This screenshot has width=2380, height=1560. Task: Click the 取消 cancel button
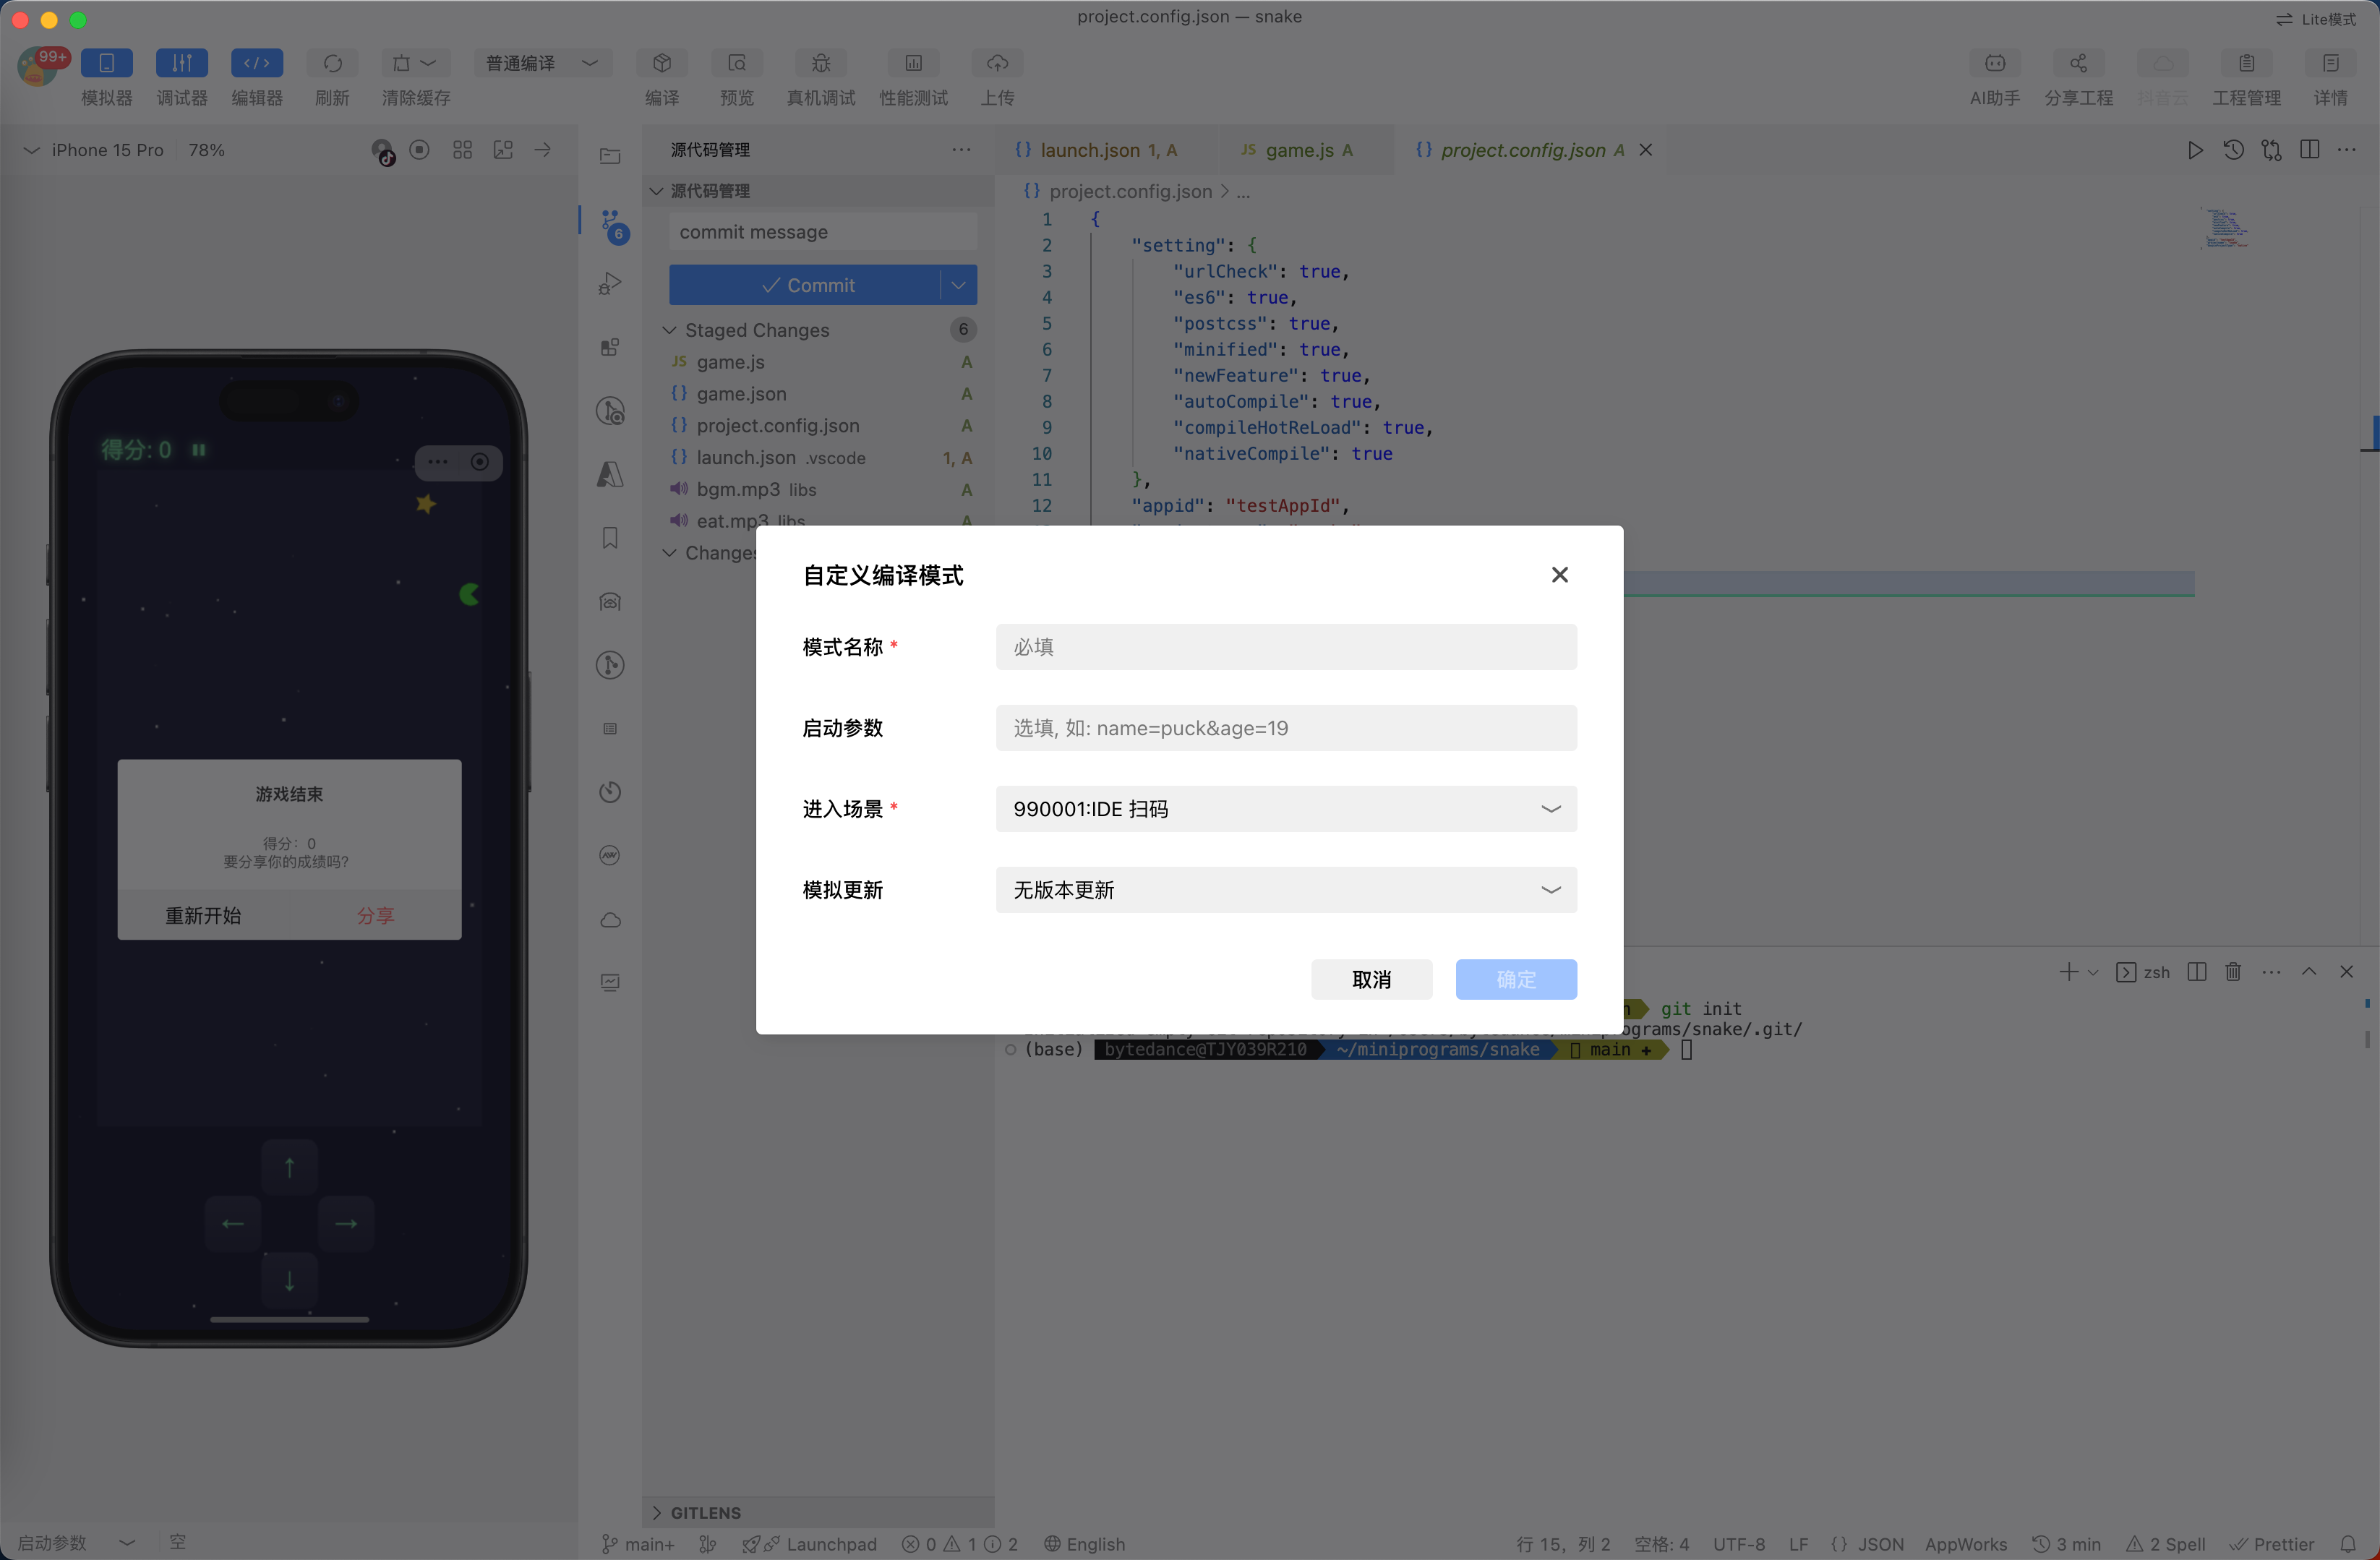[x=1371, y=980]
